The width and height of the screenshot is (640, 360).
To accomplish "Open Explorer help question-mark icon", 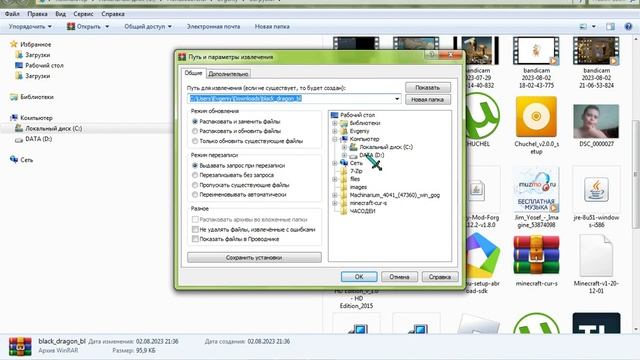I will pyautogui.click(x=628, y=27).
